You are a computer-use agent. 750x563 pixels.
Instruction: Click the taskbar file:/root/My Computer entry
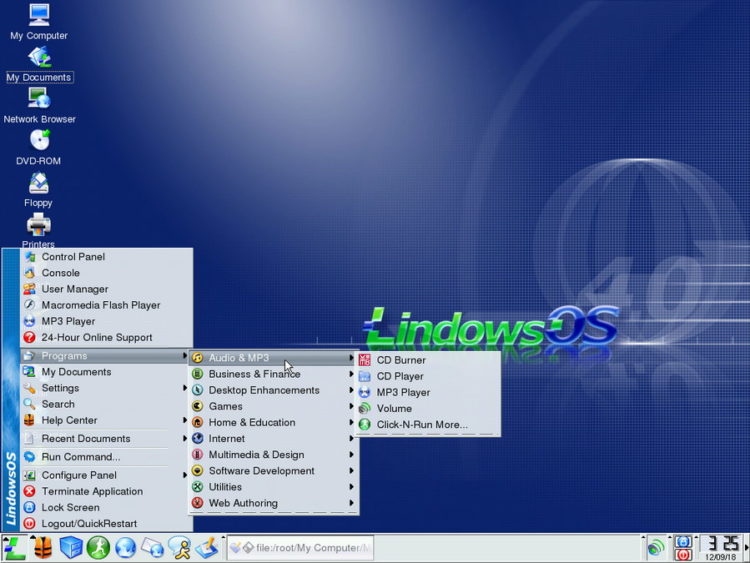tap(299, 547)
